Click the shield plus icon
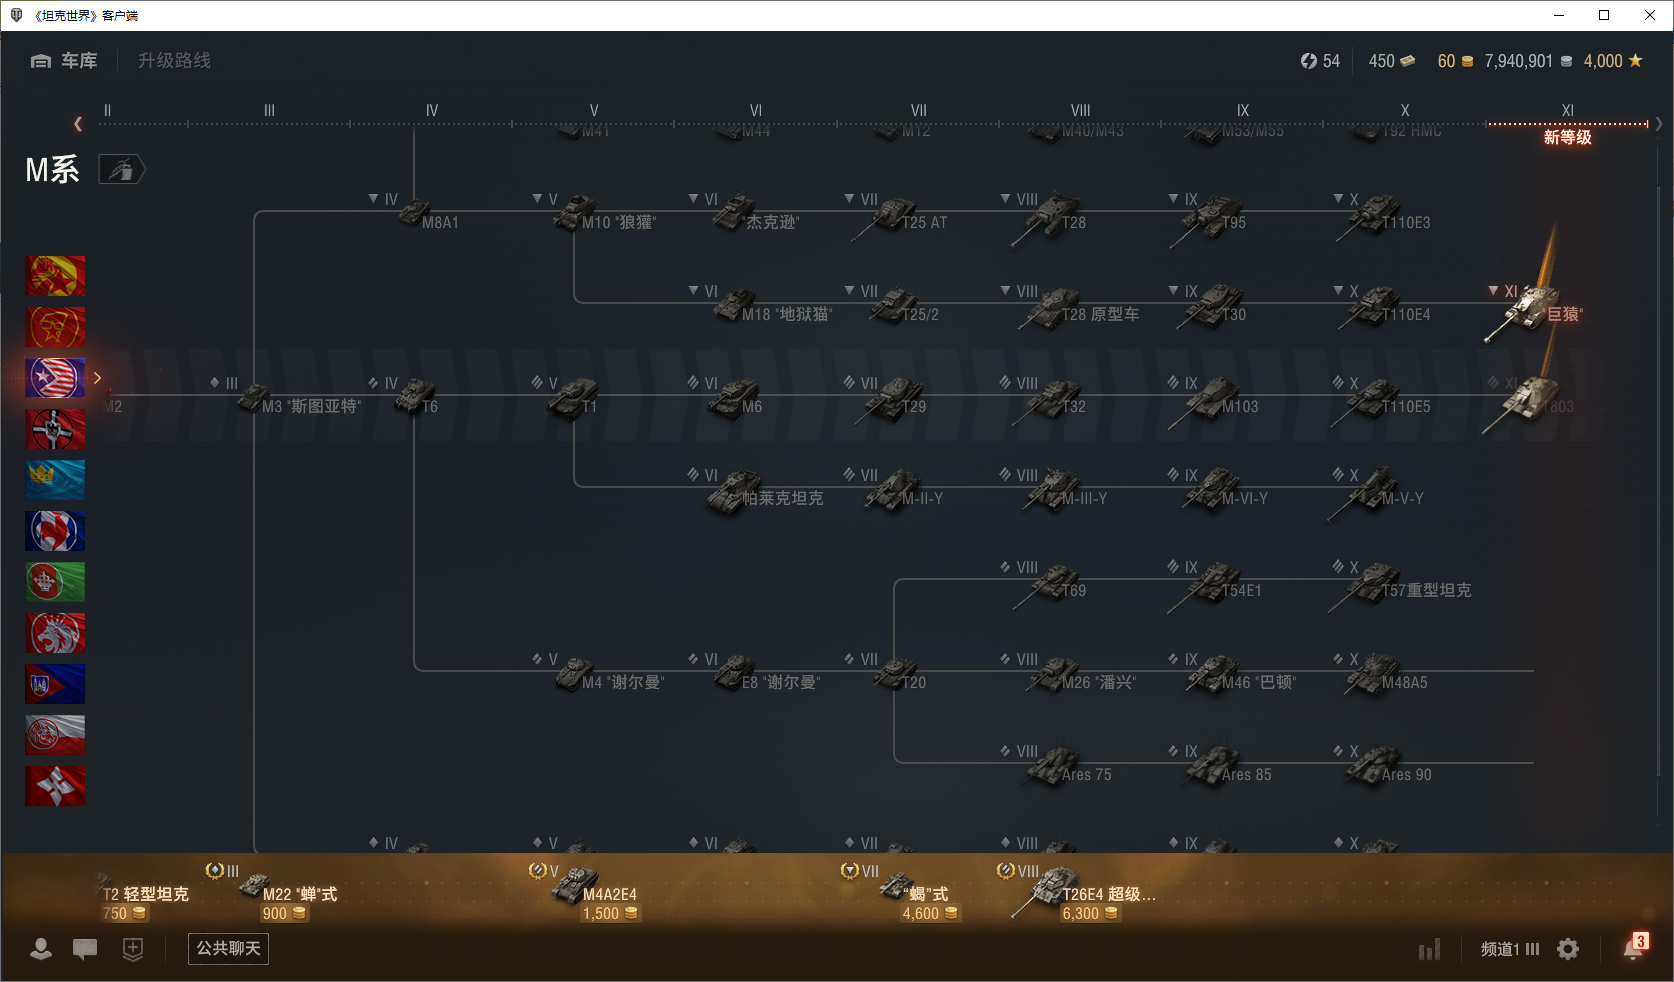The height and width of the screenshot is (982, 1674). (133, 949)
